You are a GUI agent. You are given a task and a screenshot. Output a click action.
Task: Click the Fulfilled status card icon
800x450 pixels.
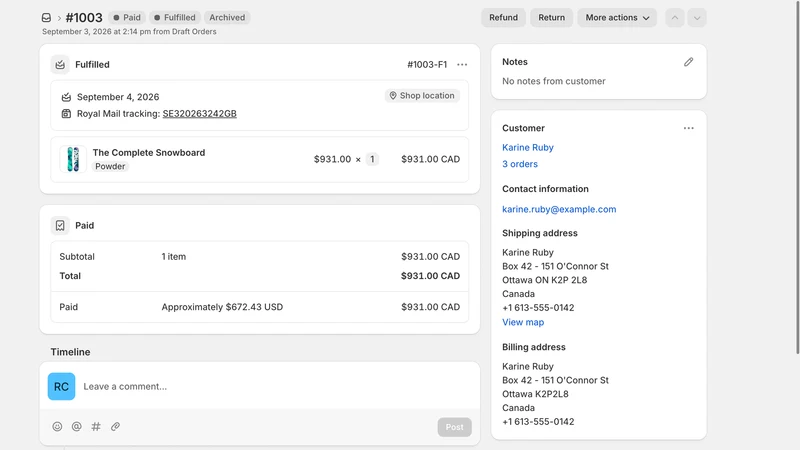click(60, 65)
